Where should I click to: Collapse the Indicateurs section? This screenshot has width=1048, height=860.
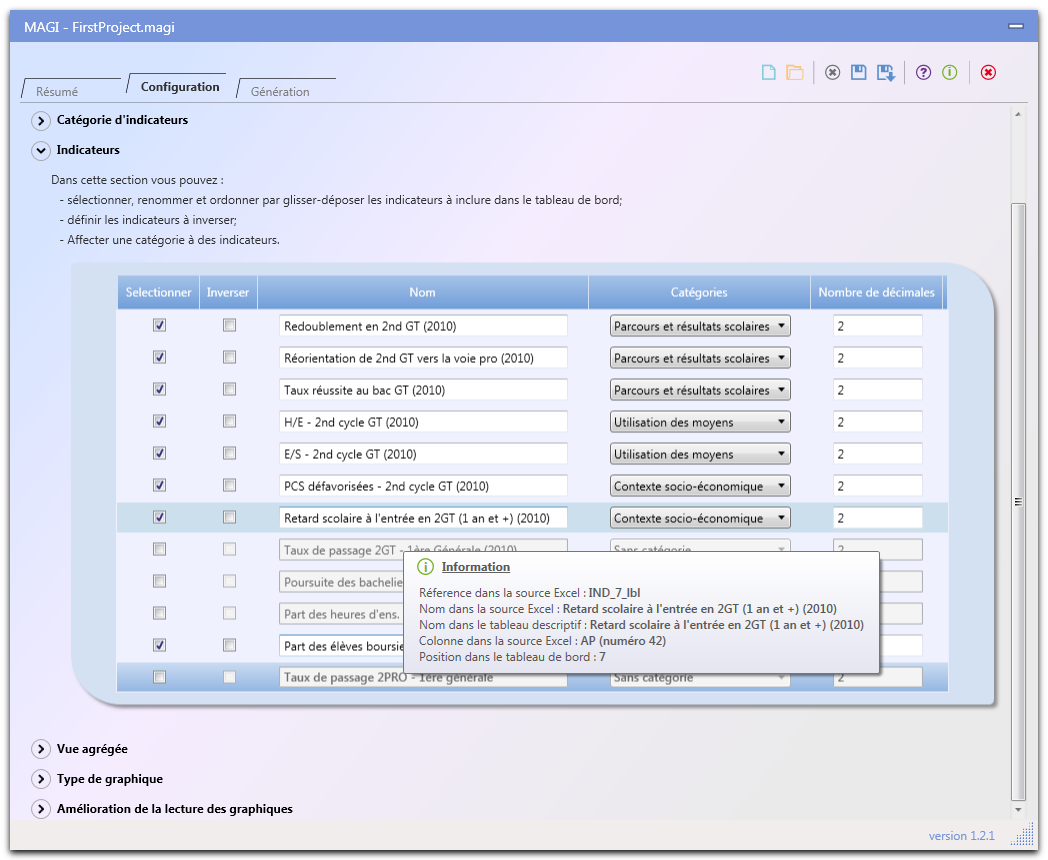(41, 151)
